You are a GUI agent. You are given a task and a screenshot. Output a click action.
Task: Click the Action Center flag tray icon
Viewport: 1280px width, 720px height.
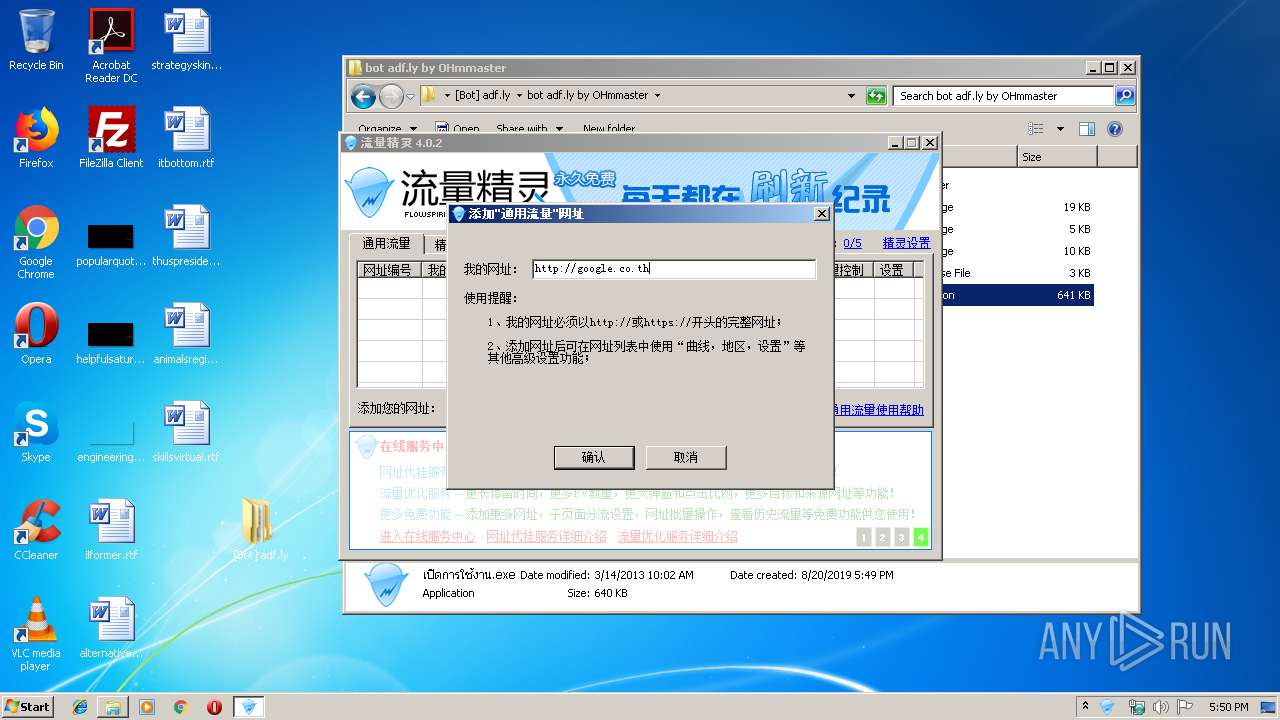click(x=1186, y=707)
